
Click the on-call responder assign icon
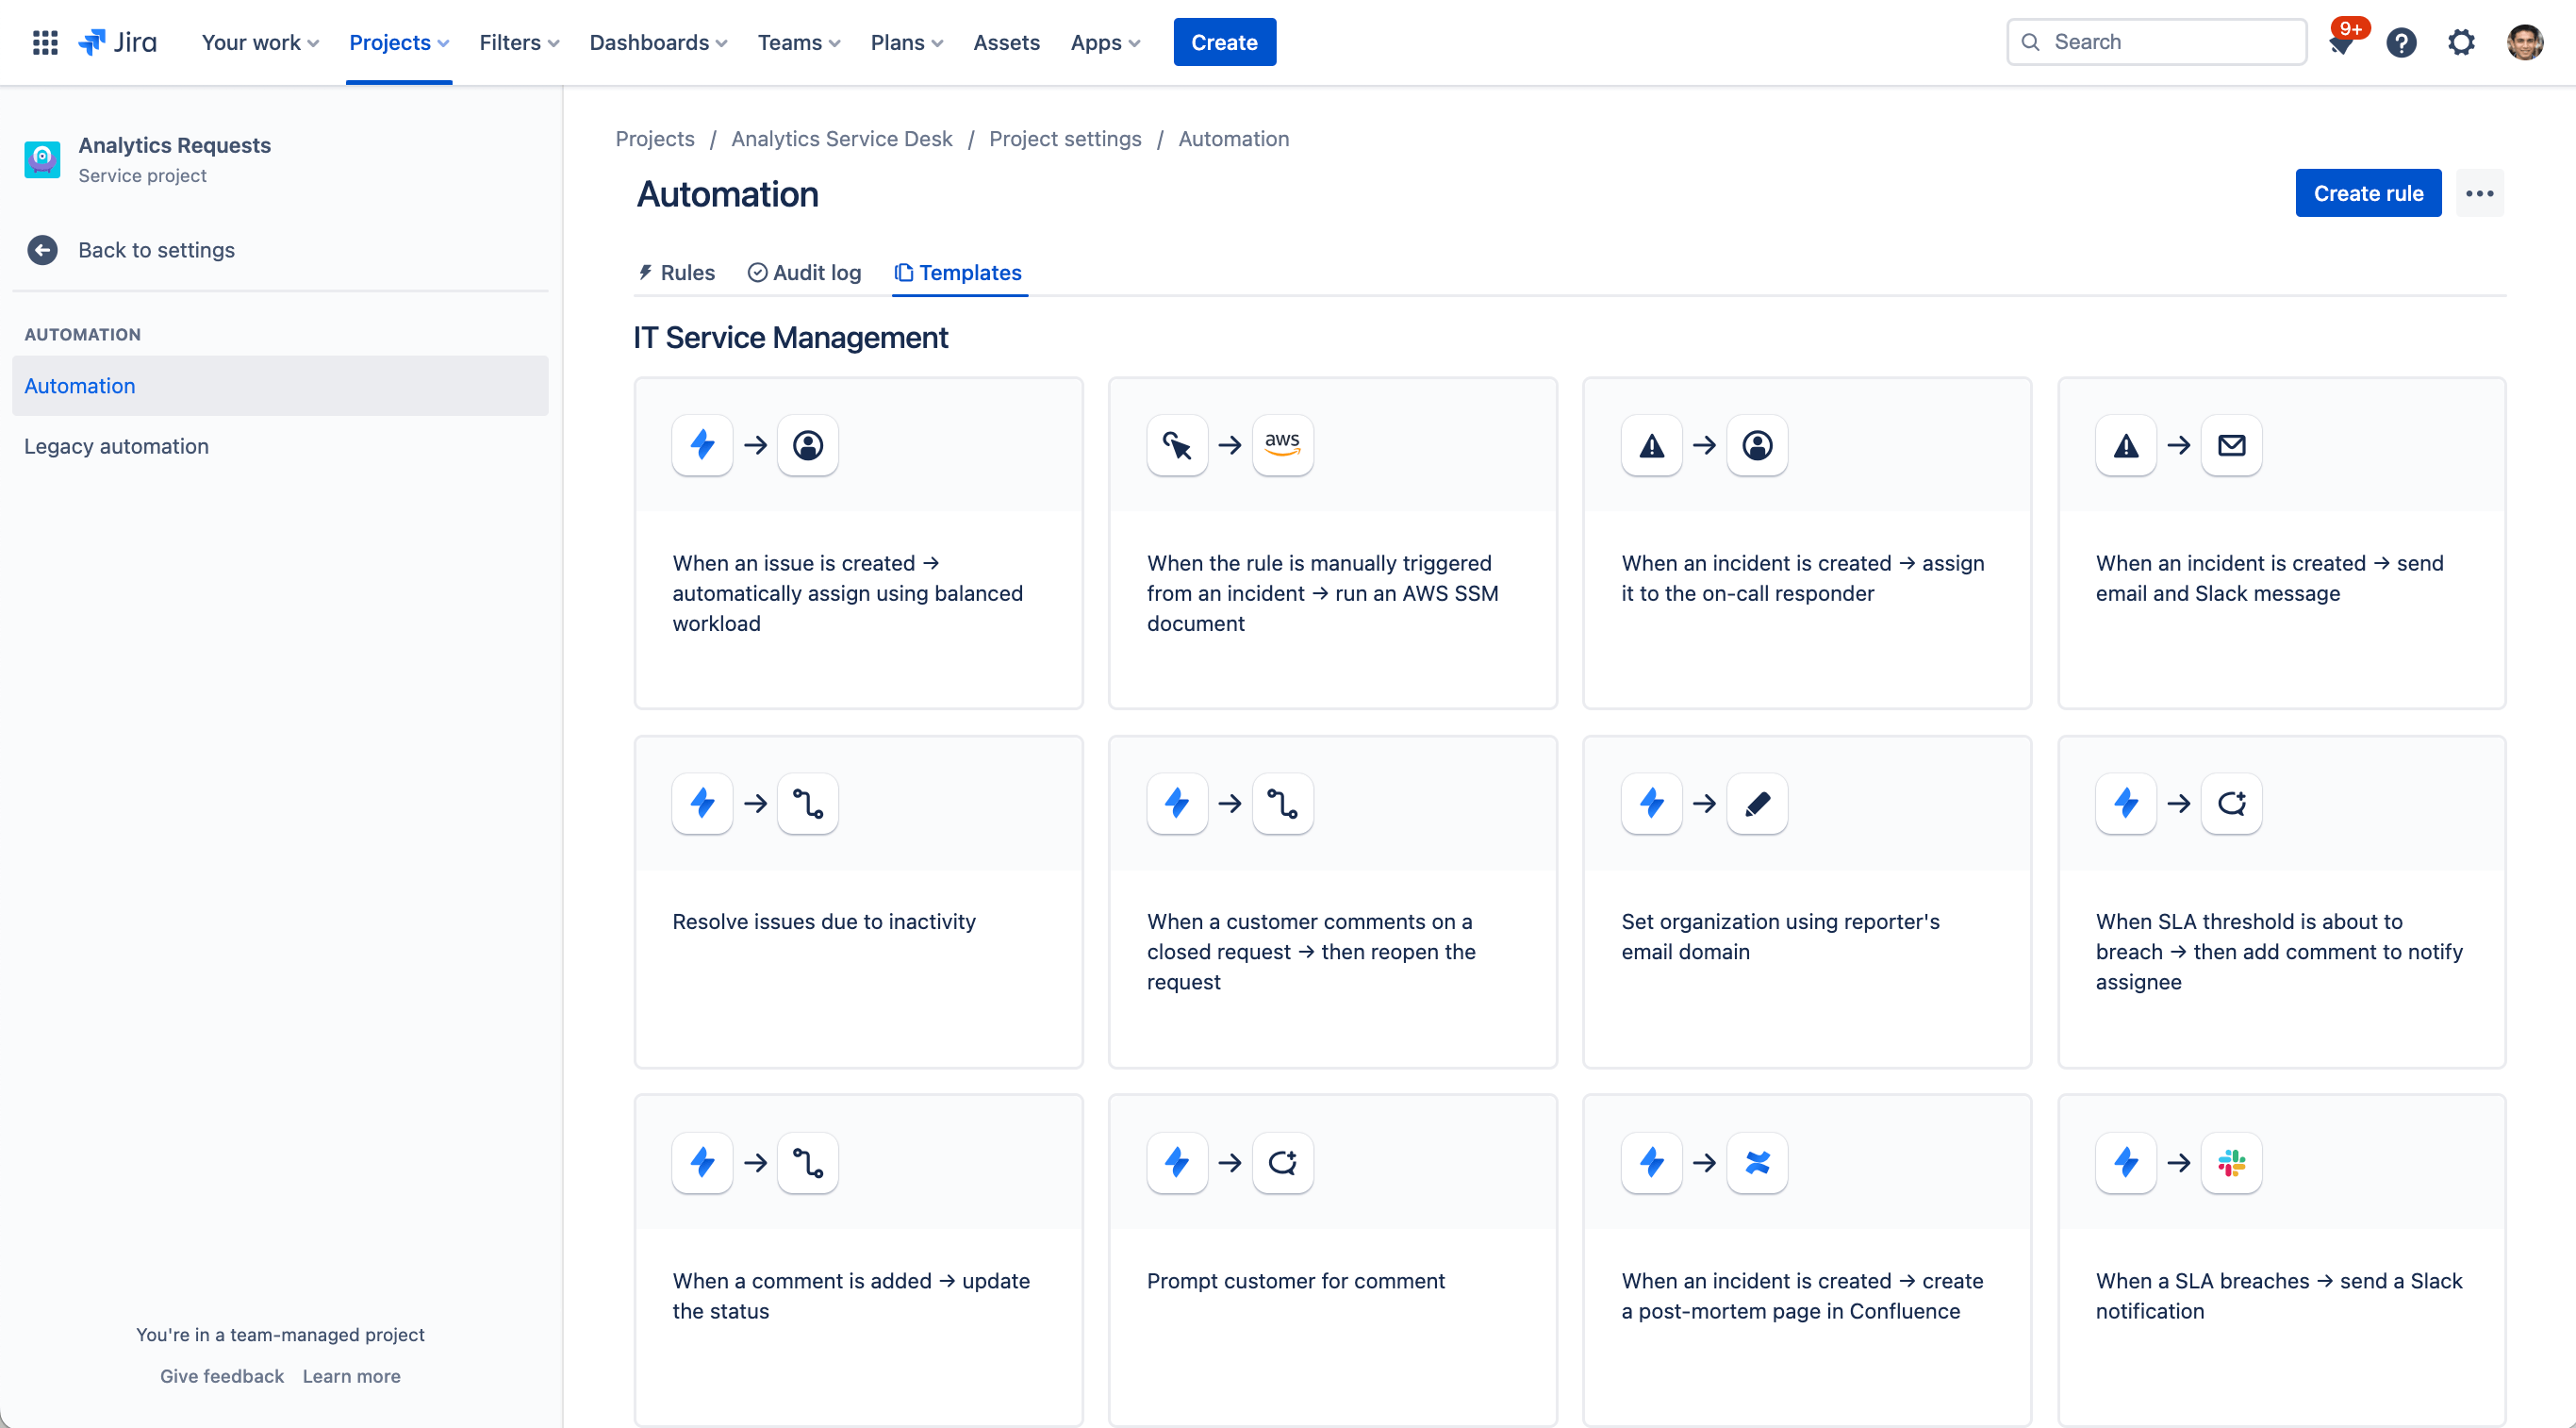(1758, 445)
